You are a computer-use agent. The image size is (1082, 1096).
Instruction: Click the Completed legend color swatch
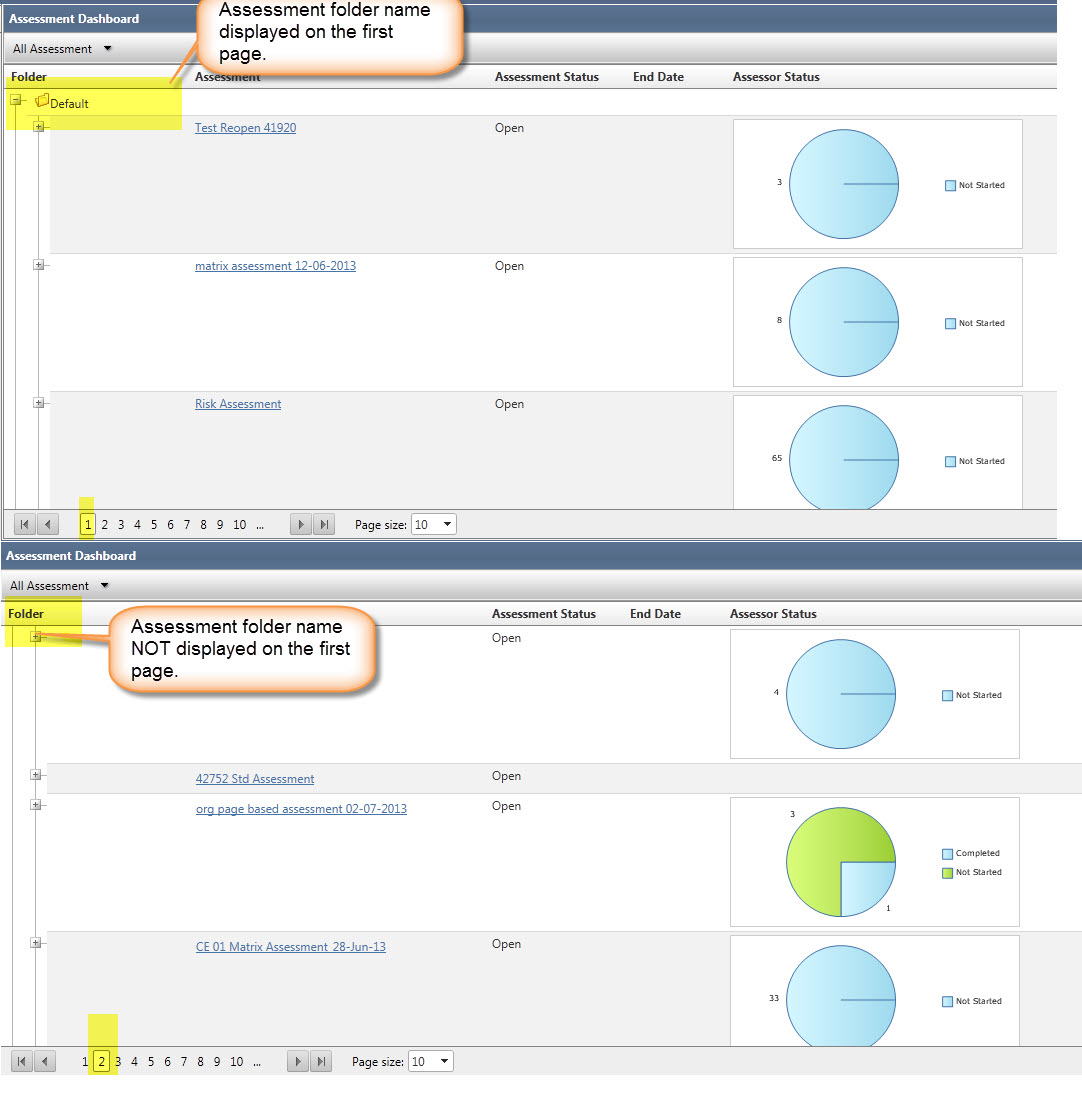pos(948,853)
